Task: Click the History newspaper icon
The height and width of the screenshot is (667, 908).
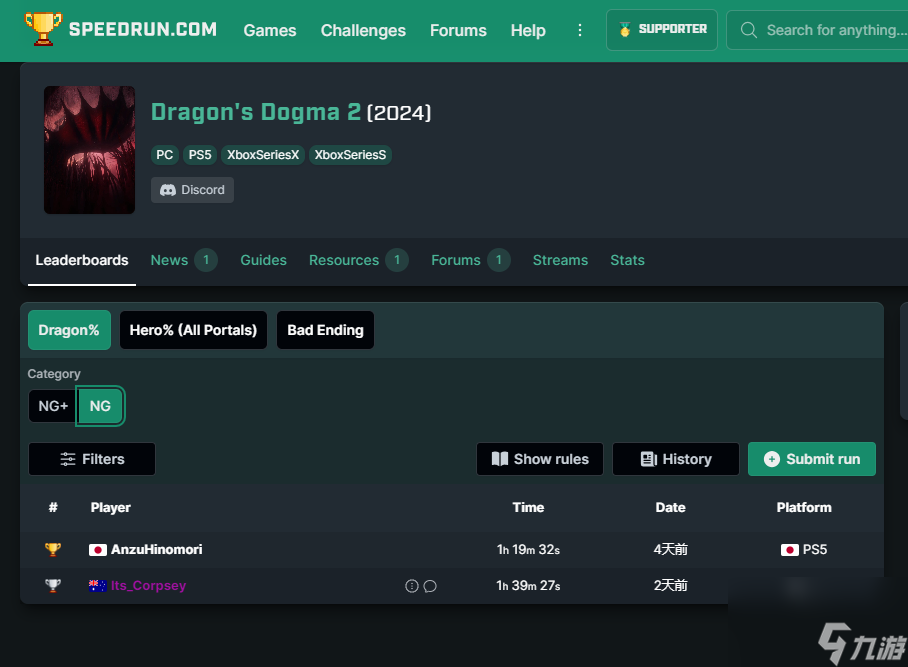Action: (649, 459)
